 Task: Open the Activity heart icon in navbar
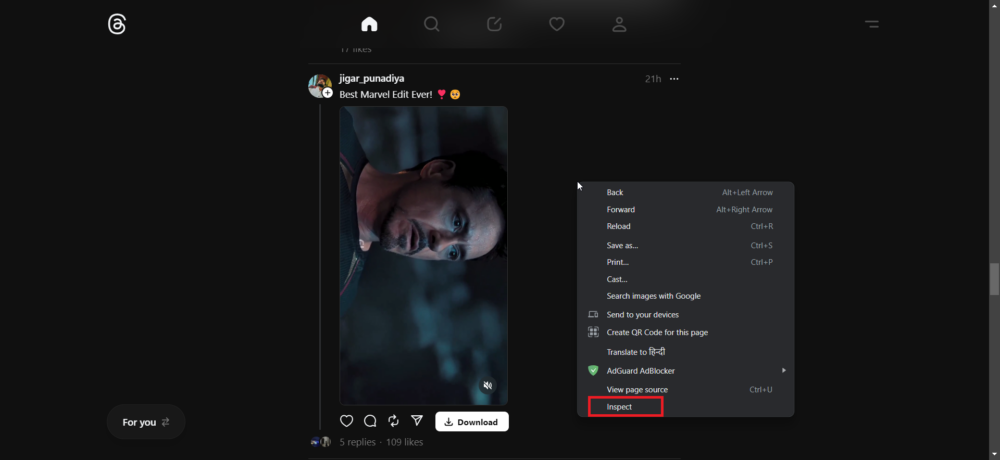click(x=557, y=24)
